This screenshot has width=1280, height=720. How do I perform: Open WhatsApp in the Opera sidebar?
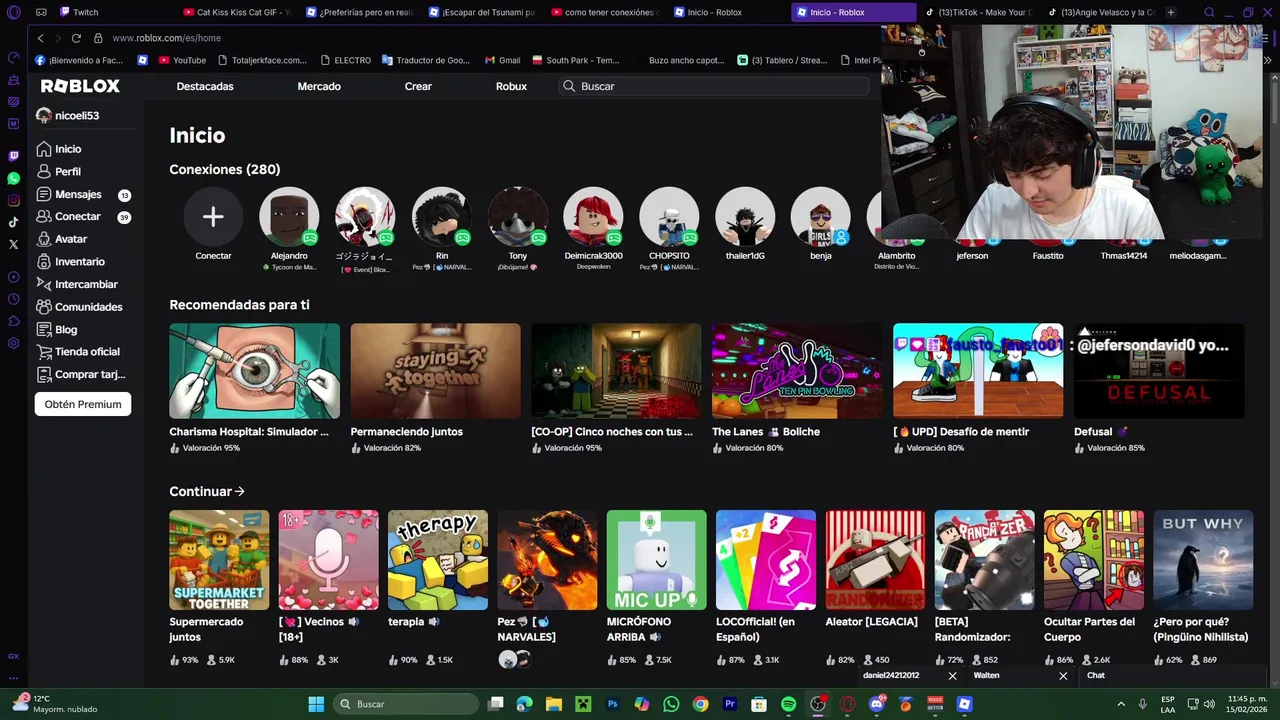click(x=13, y=178)
